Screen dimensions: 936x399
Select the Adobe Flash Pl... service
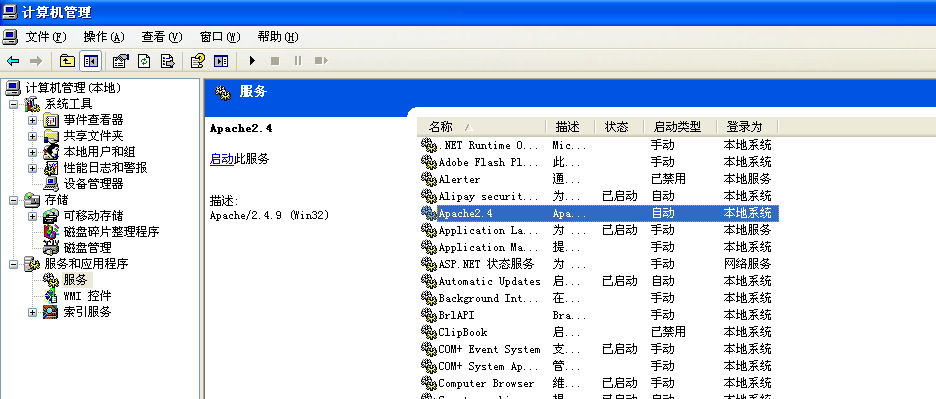(x=599, y=162)
